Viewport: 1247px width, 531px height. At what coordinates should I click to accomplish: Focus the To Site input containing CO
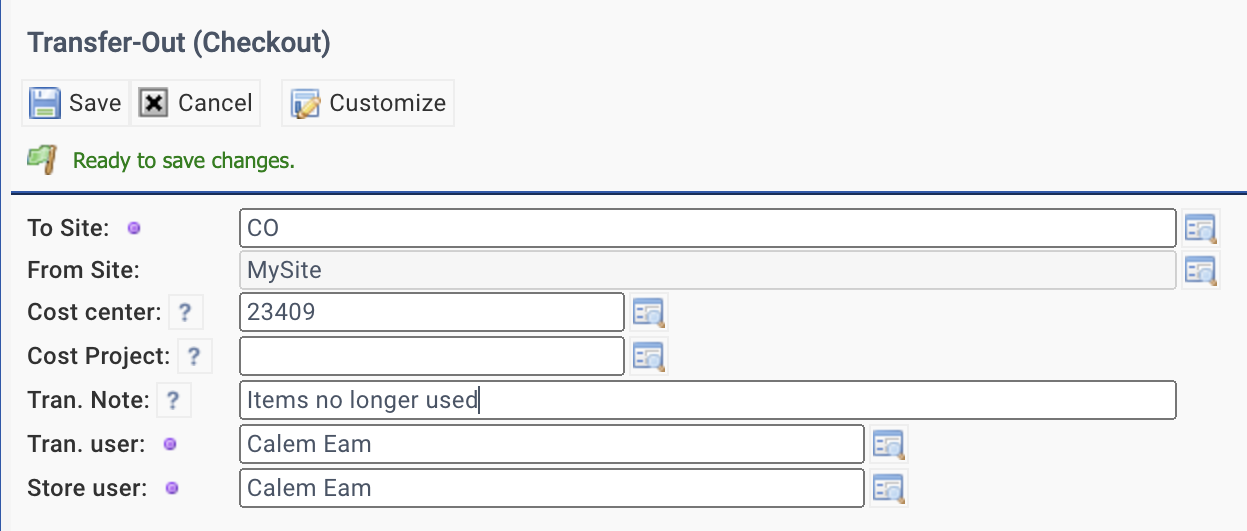pos(708,228)
